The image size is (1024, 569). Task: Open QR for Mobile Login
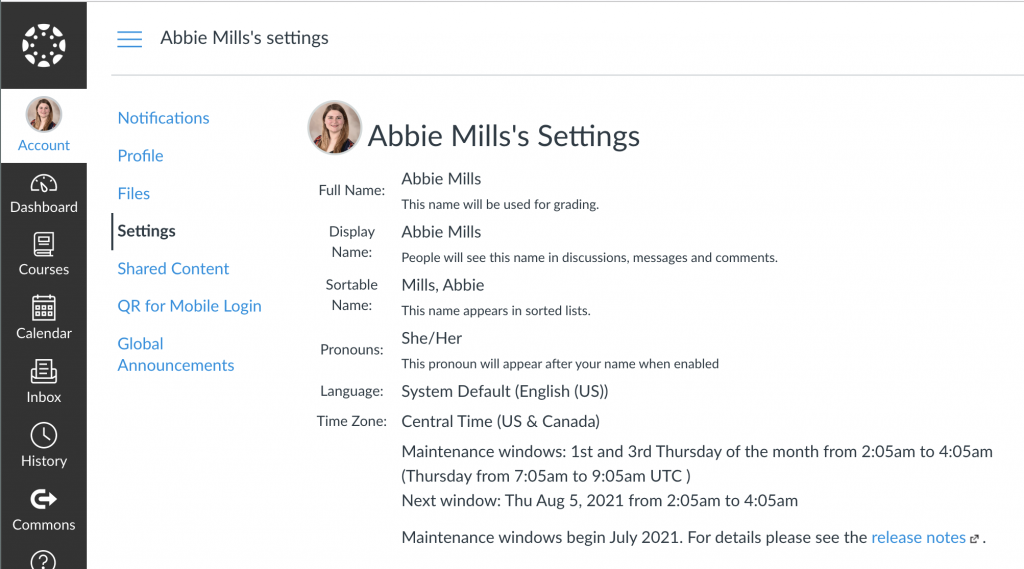[x=189, y=306]
